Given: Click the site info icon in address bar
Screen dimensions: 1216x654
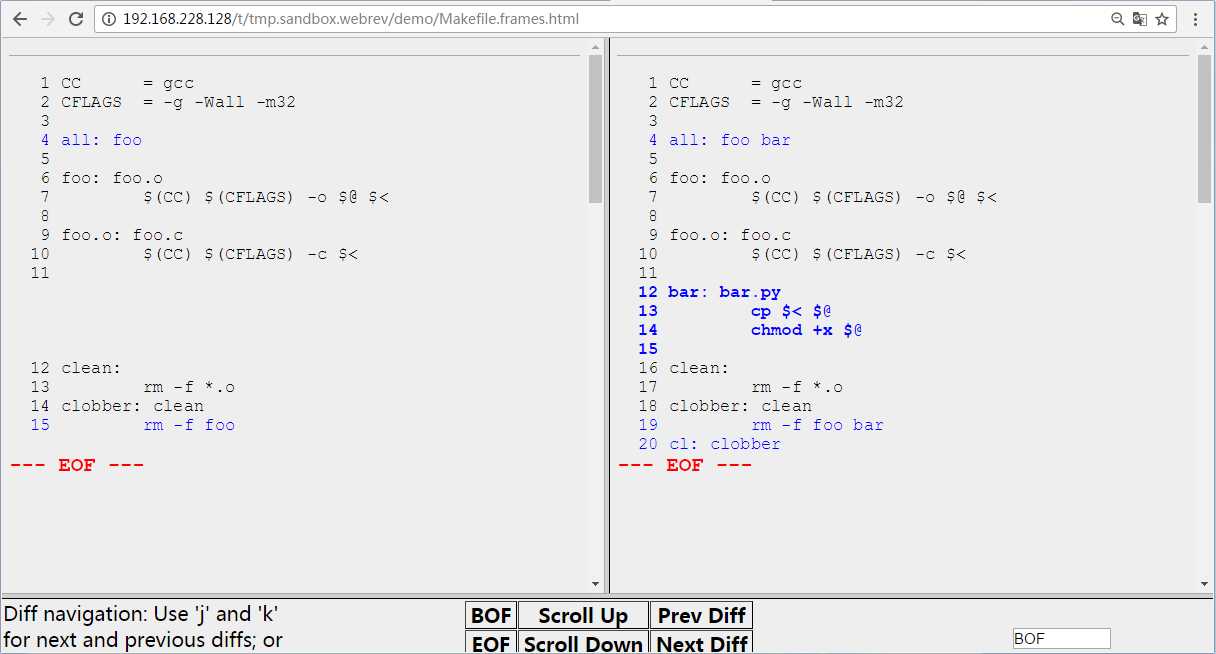Looking at the screenshot, I should [x=110, y=19].
